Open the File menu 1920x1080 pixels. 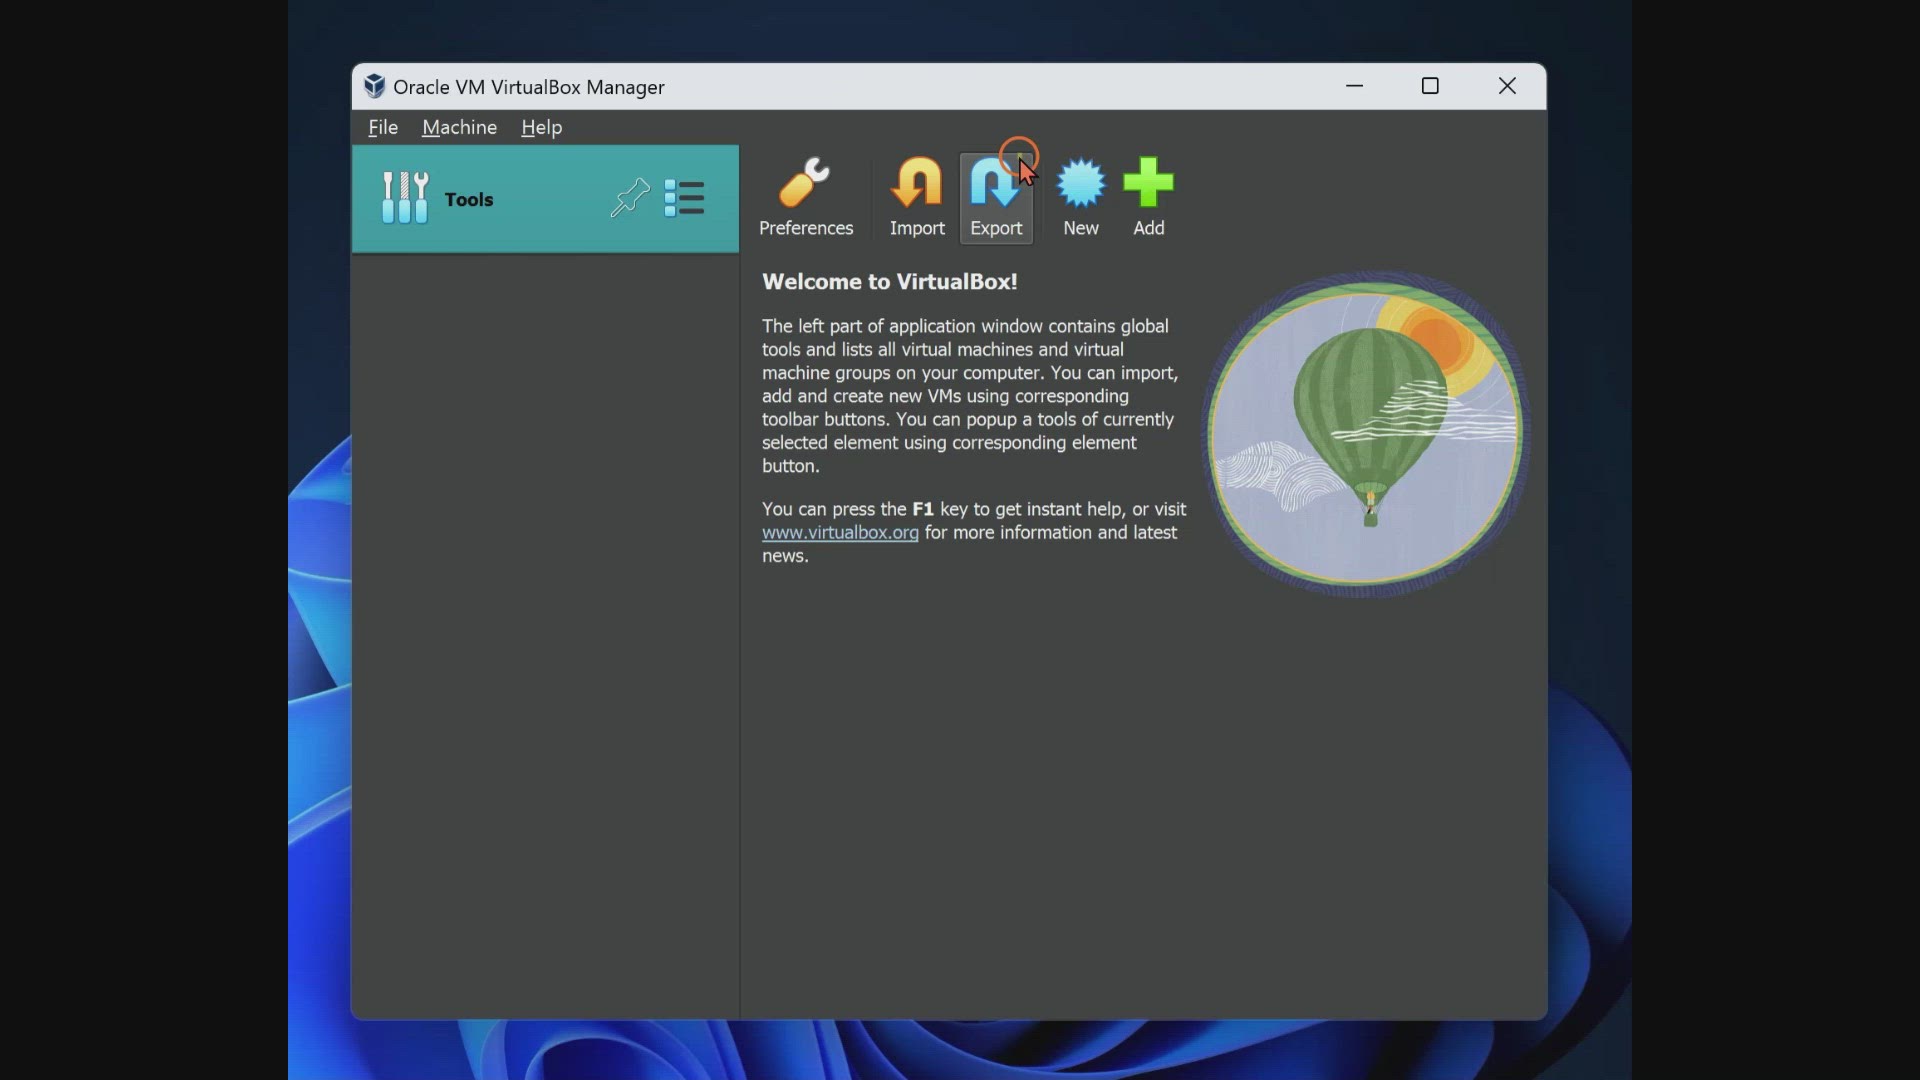pyautogui.click(x=383, y=127)
